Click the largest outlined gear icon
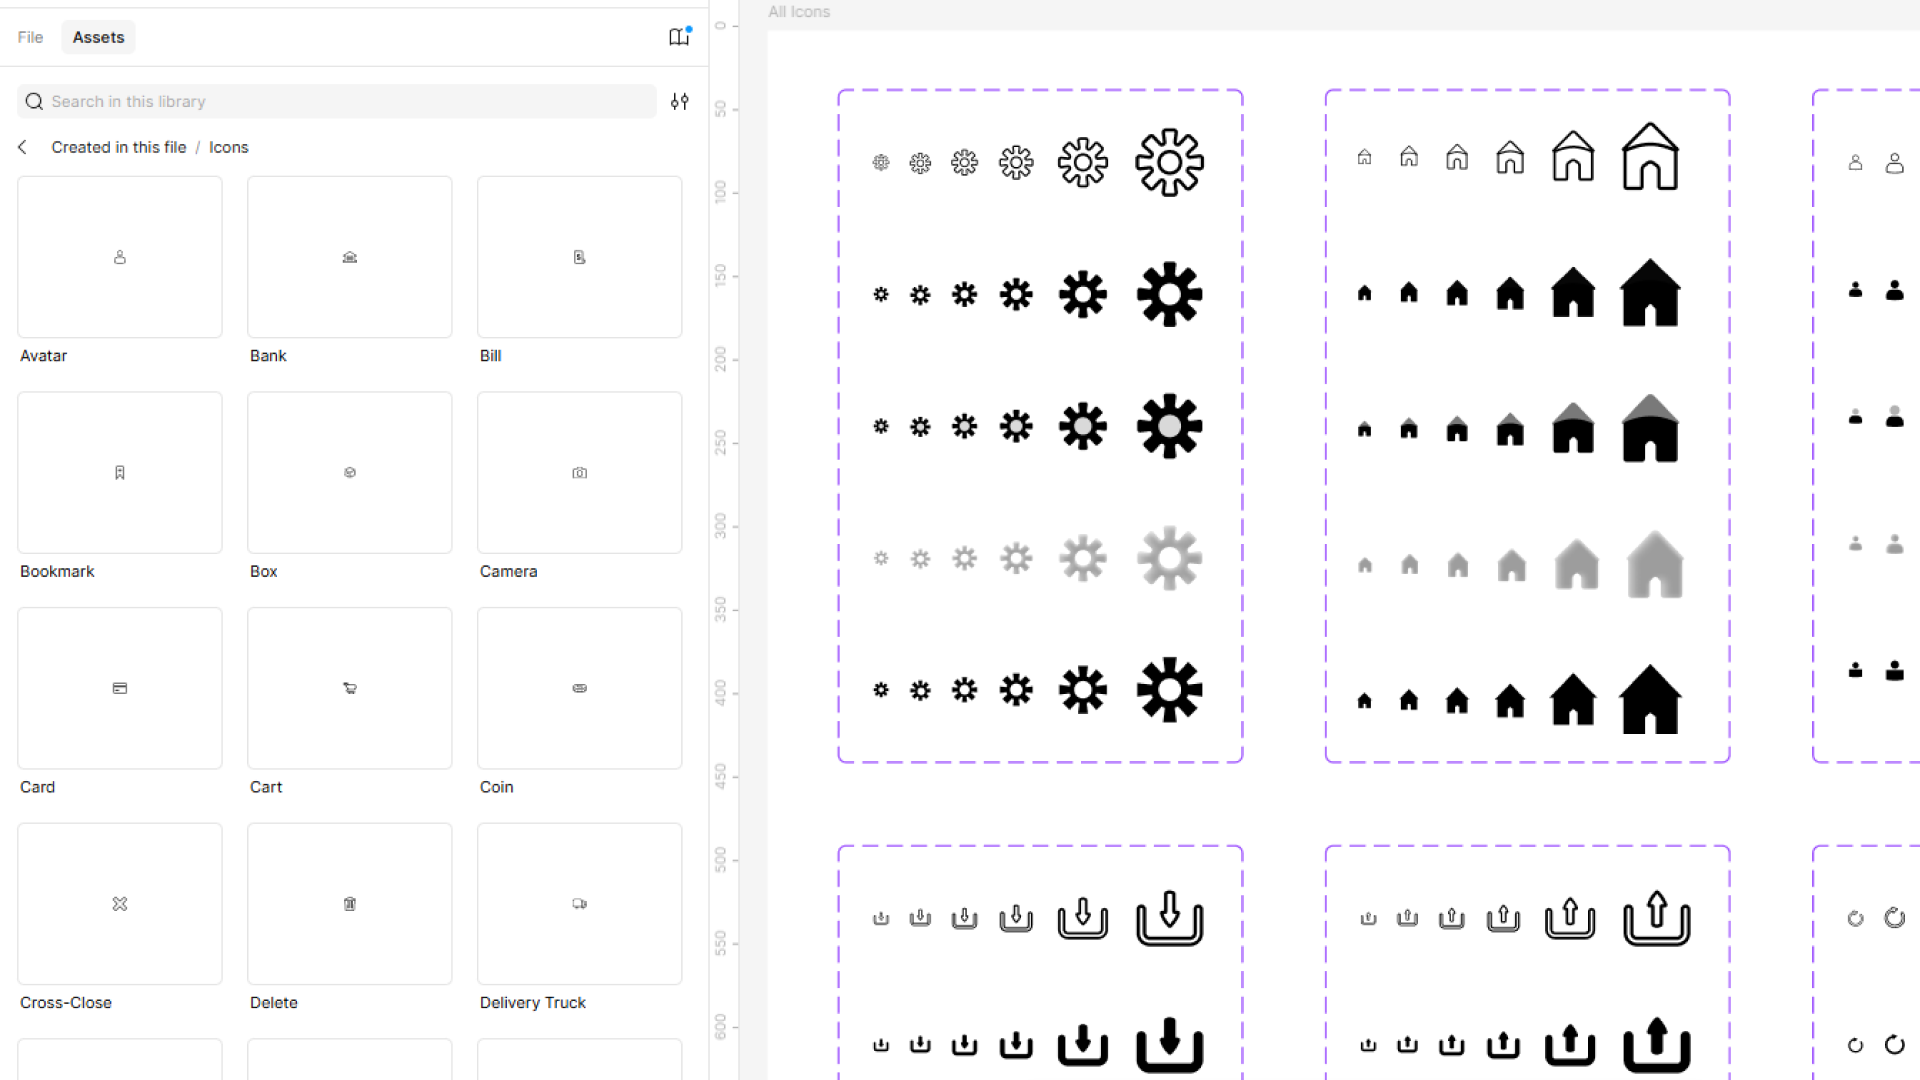 pyautogui.click(x=1169, y=162)
